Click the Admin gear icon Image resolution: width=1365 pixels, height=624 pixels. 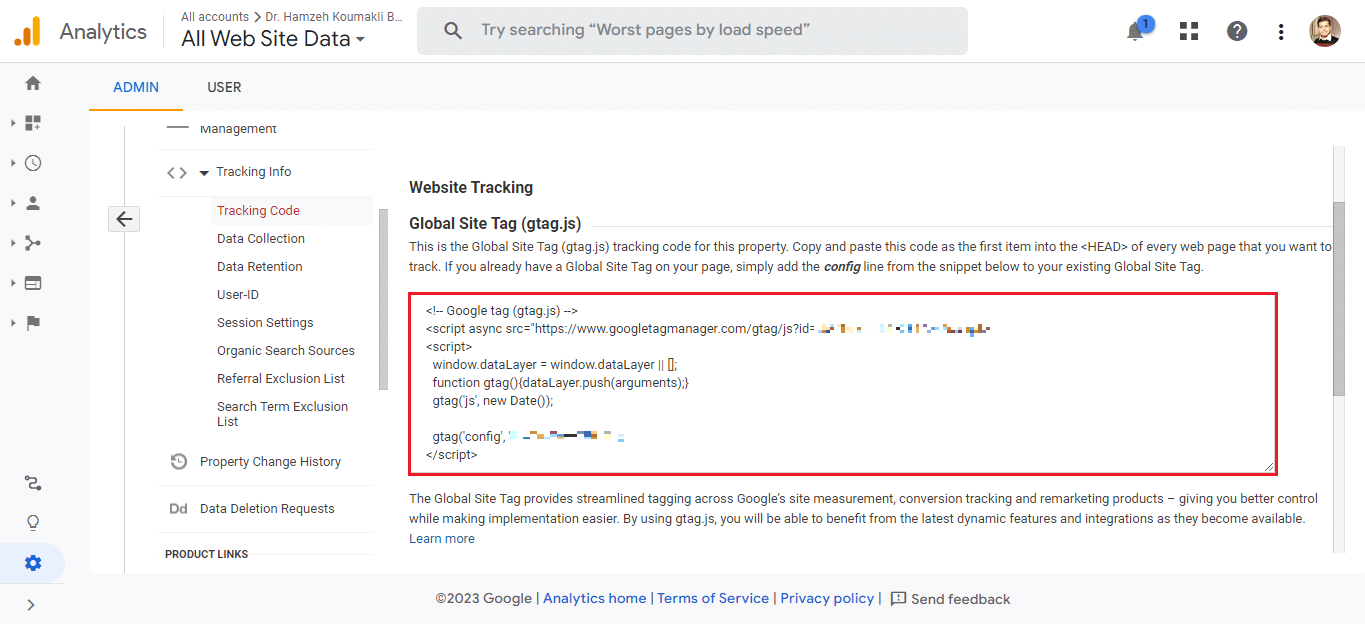(x=33, y=563)
